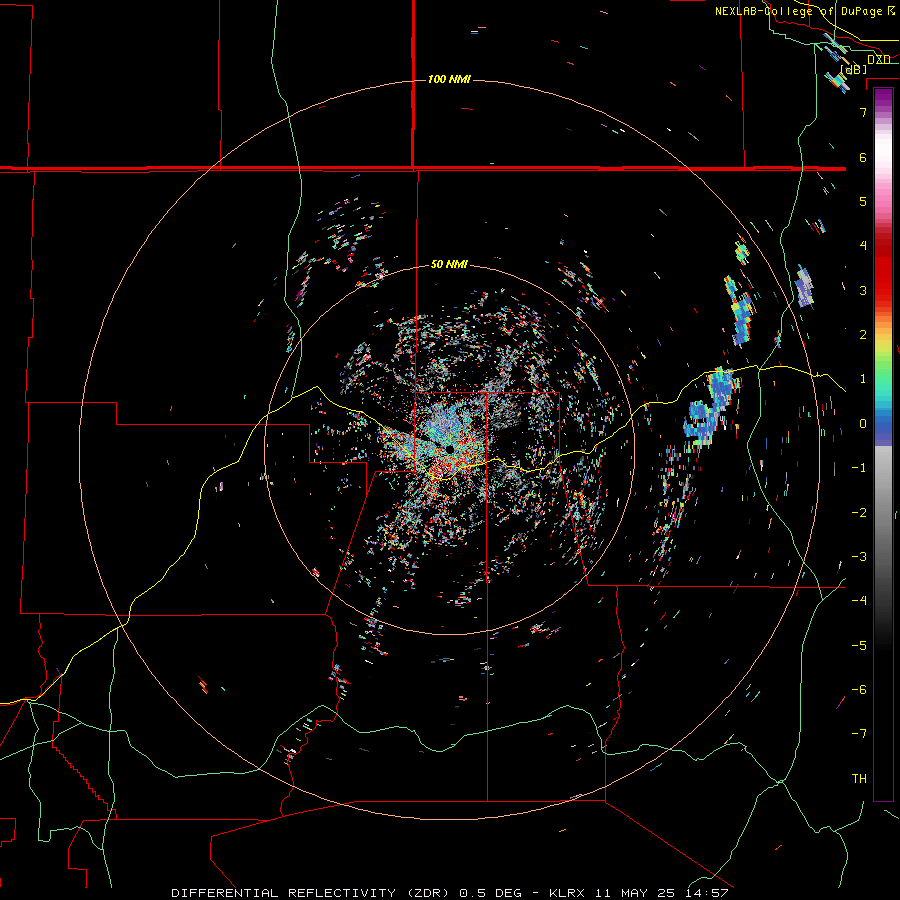
Task: Click the TH threshold label on scale
Action: [859, 779]
